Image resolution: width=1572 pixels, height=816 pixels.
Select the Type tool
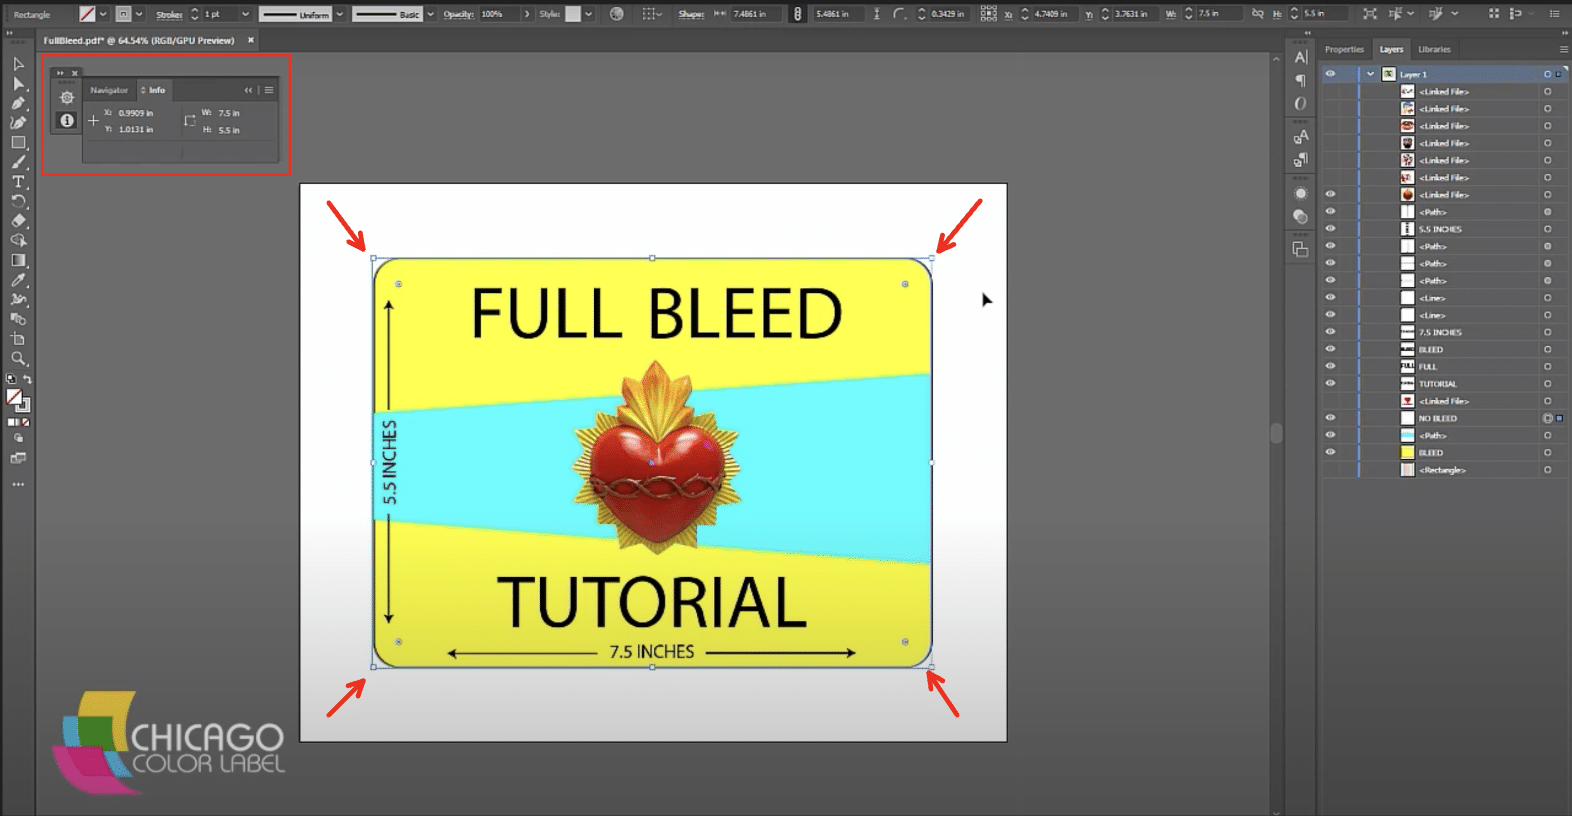pyautogui.click(x=18, y=182)
